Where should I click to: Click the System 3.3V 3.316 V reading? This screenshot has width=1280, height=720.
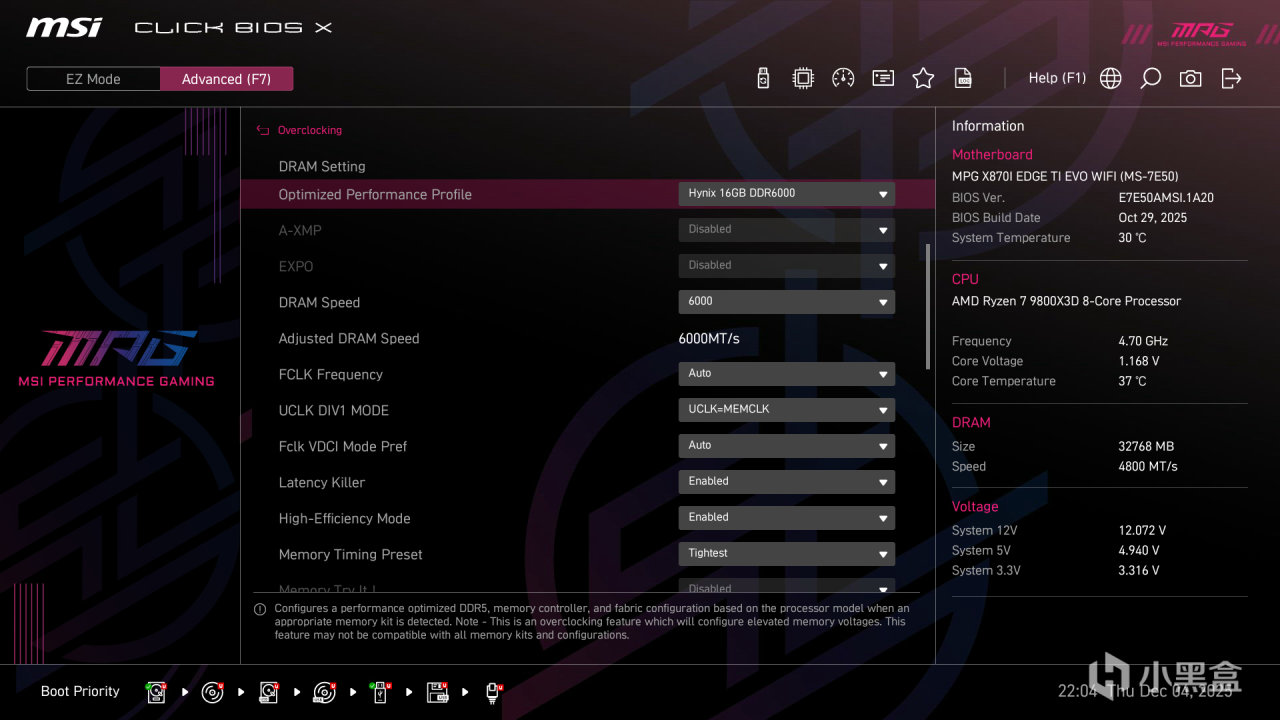[1139, 570]
